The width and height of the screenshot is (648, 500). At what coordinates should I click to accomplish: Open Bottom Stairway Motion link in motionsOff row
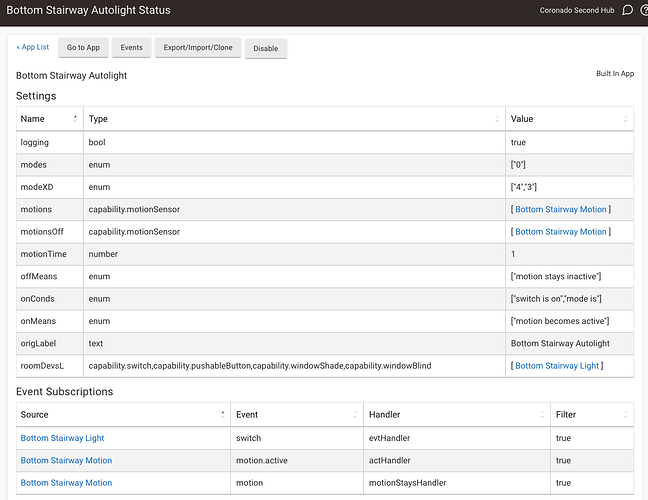pos(561,231)
